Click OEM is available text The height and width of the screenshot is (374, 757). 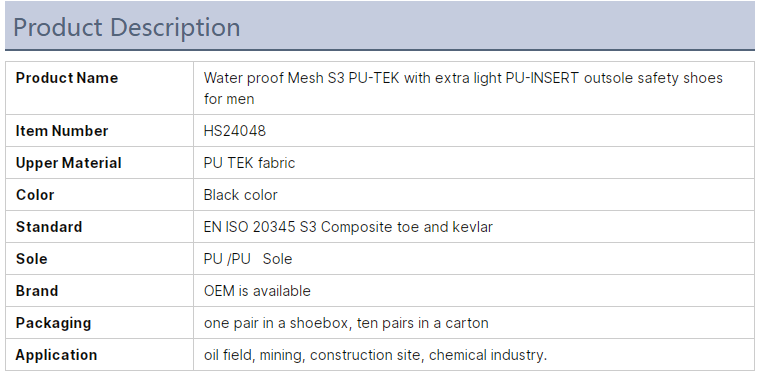257,291
